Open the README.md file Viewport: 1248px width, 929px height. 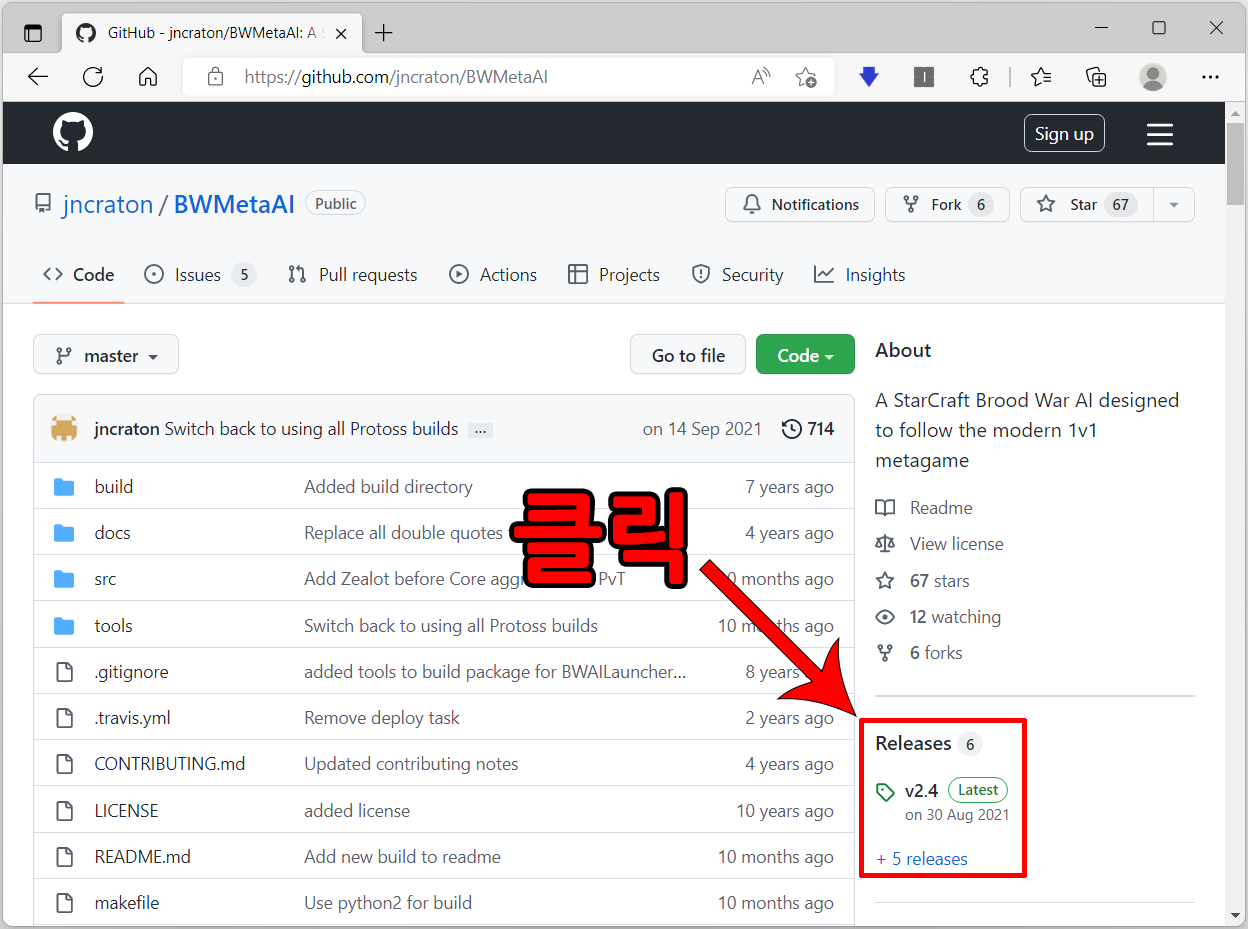(142, 857)
